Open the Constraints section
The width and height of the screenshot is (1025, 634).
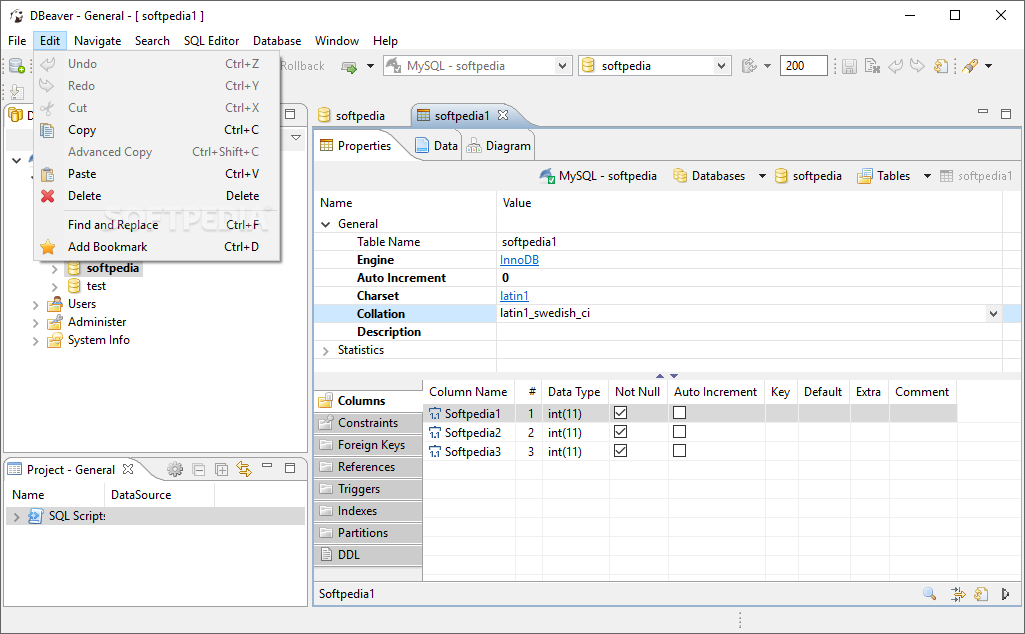coord(368,423)
